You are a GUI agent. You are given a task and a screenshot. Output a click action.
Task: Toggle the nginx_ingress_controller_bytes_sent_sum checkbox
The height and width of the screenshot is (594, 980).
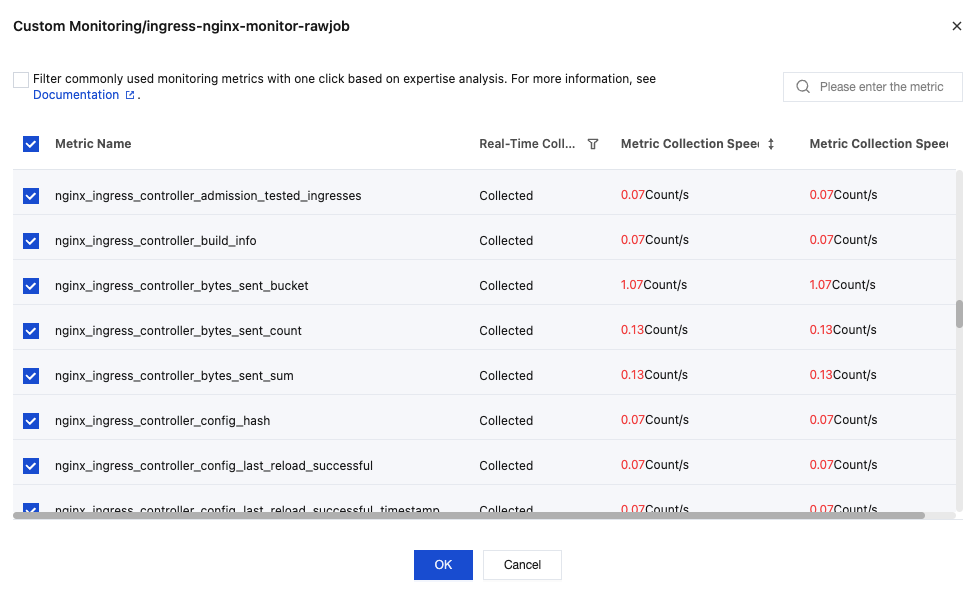[x=31, y=376]
